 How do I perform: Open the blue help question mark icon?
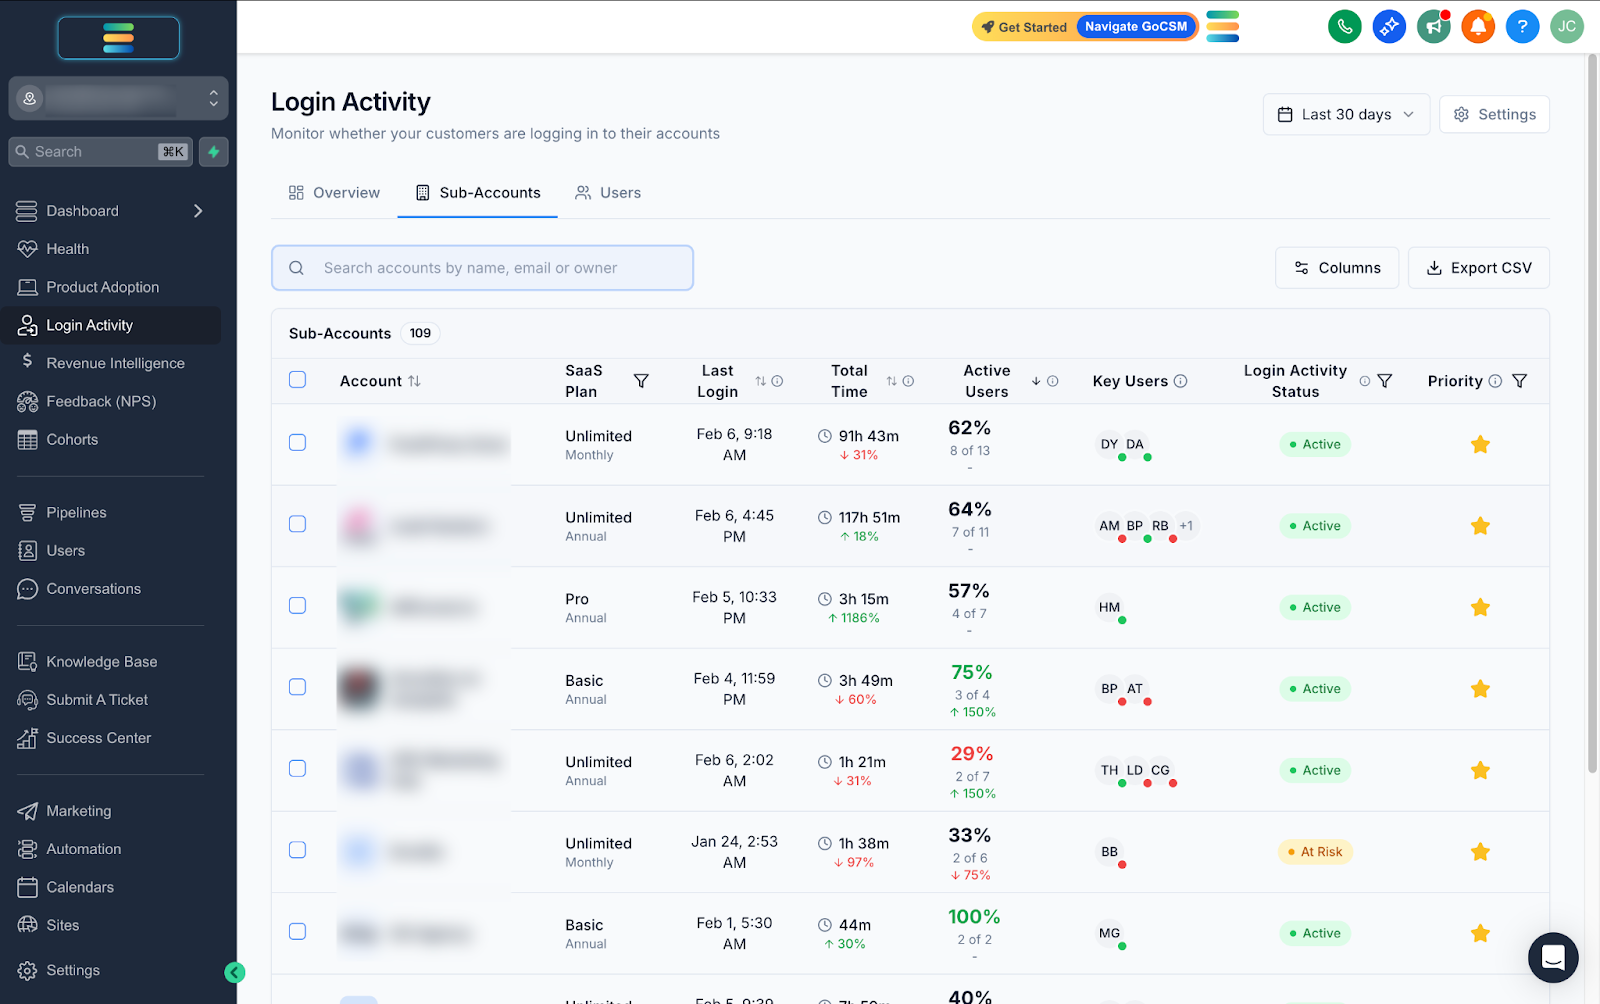pos(1522,27)
